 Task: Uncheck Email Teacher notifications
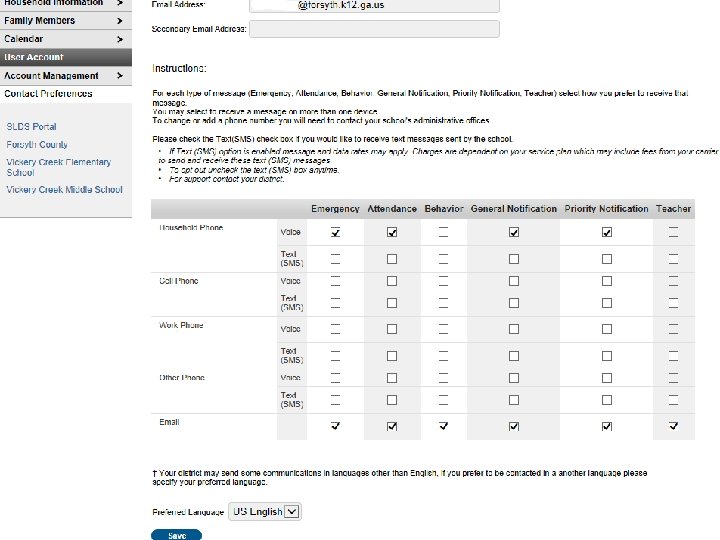pos(673,426)
